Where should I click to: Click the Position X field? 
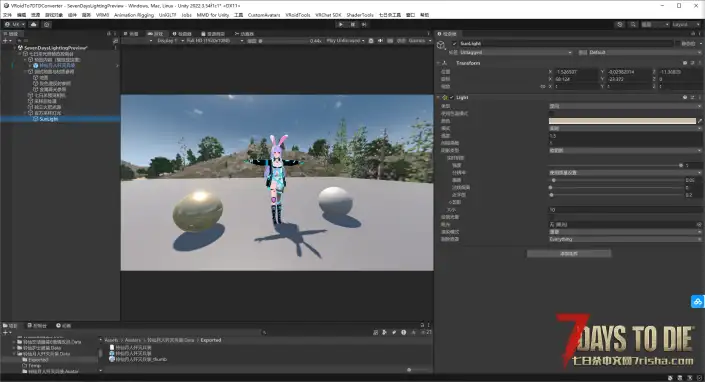click(576, 72)
